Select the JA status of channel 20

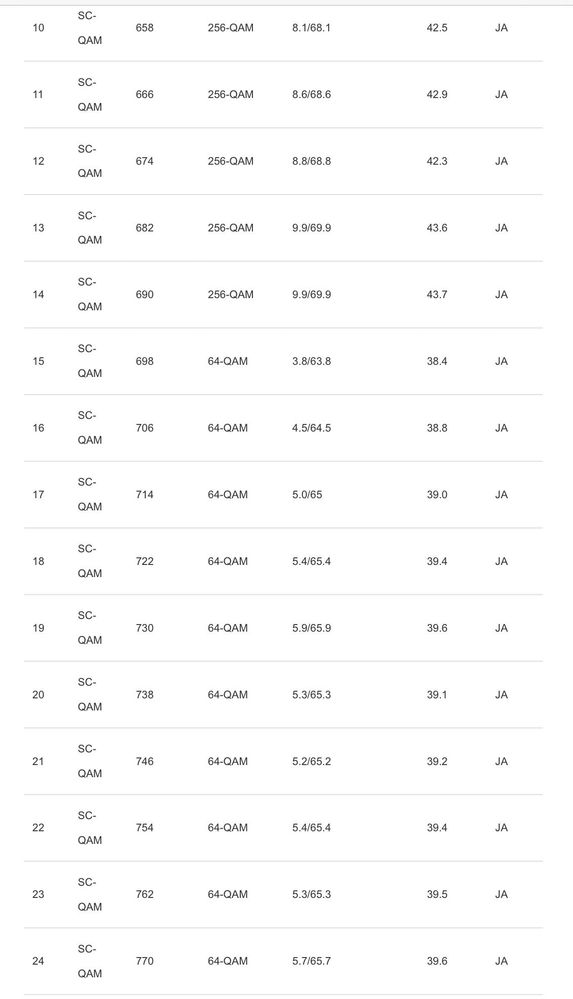(x=502, y=694)
